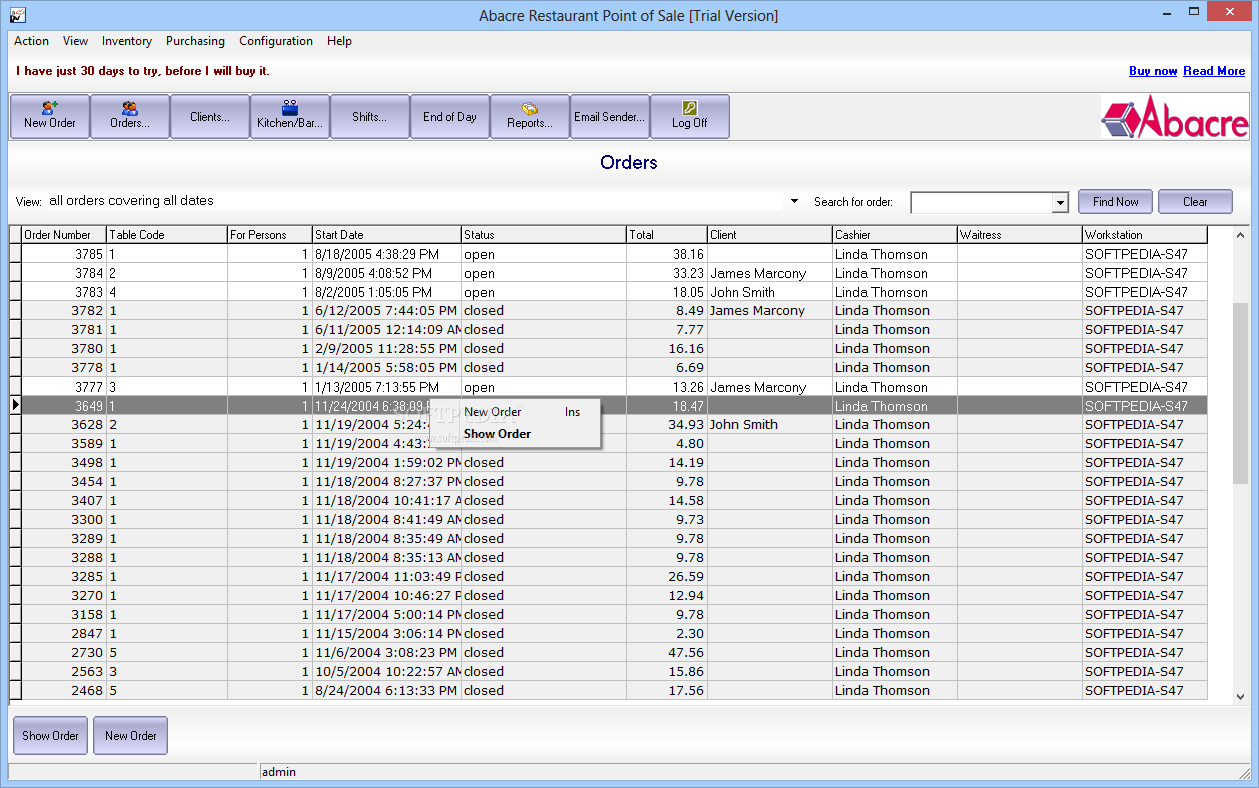Viewport: 1259px width, 788px height.
Task: Click the Abacre logo
Action: point(1175,116)
